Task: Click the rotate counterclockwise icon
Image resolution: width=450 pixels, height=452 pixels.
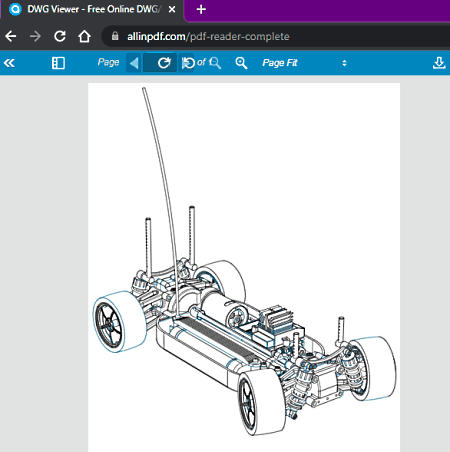Action: (x=188, y=63)
